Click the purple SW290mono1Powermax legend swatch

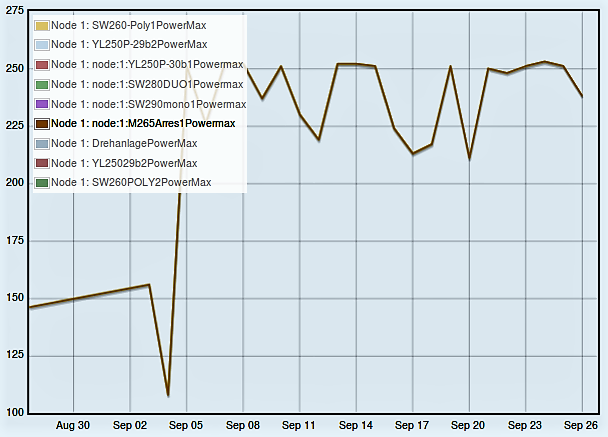click(41, 104)
